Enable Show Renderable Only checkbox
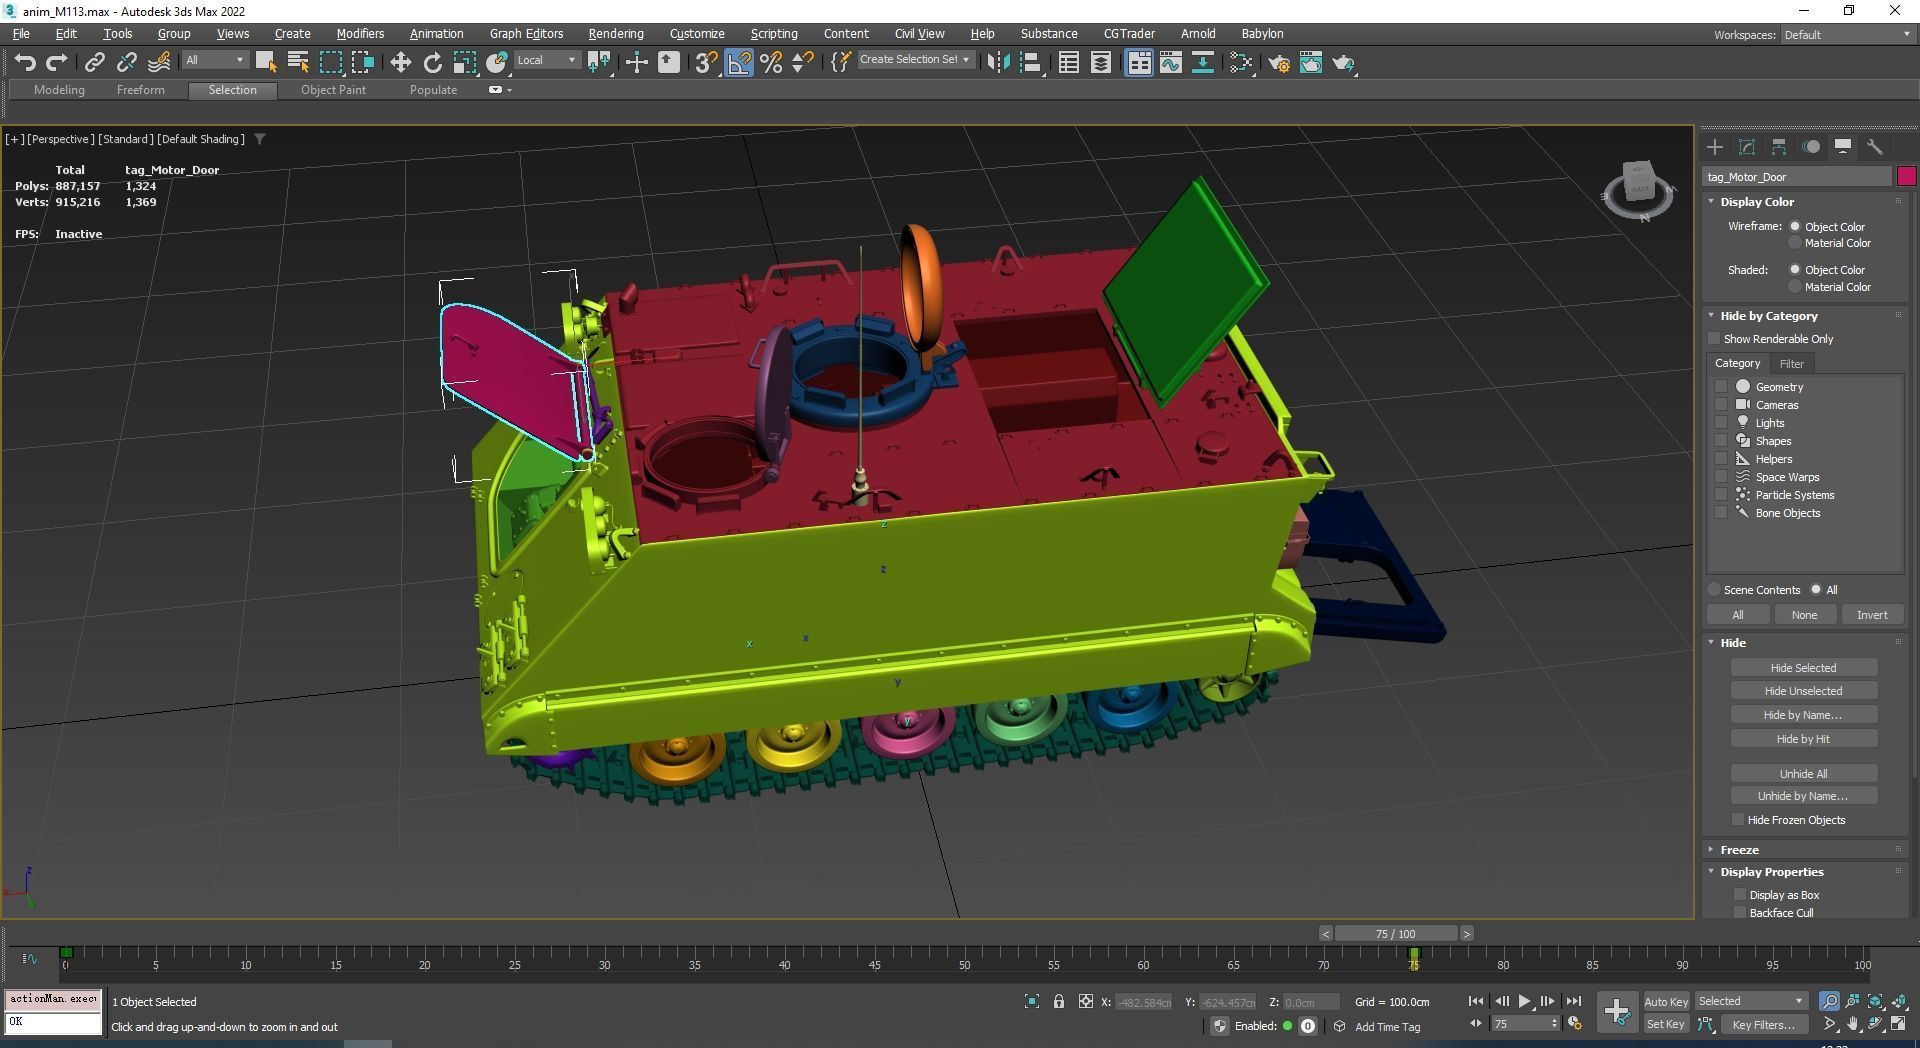The image size is (1920, 1048). [1714, 339]
